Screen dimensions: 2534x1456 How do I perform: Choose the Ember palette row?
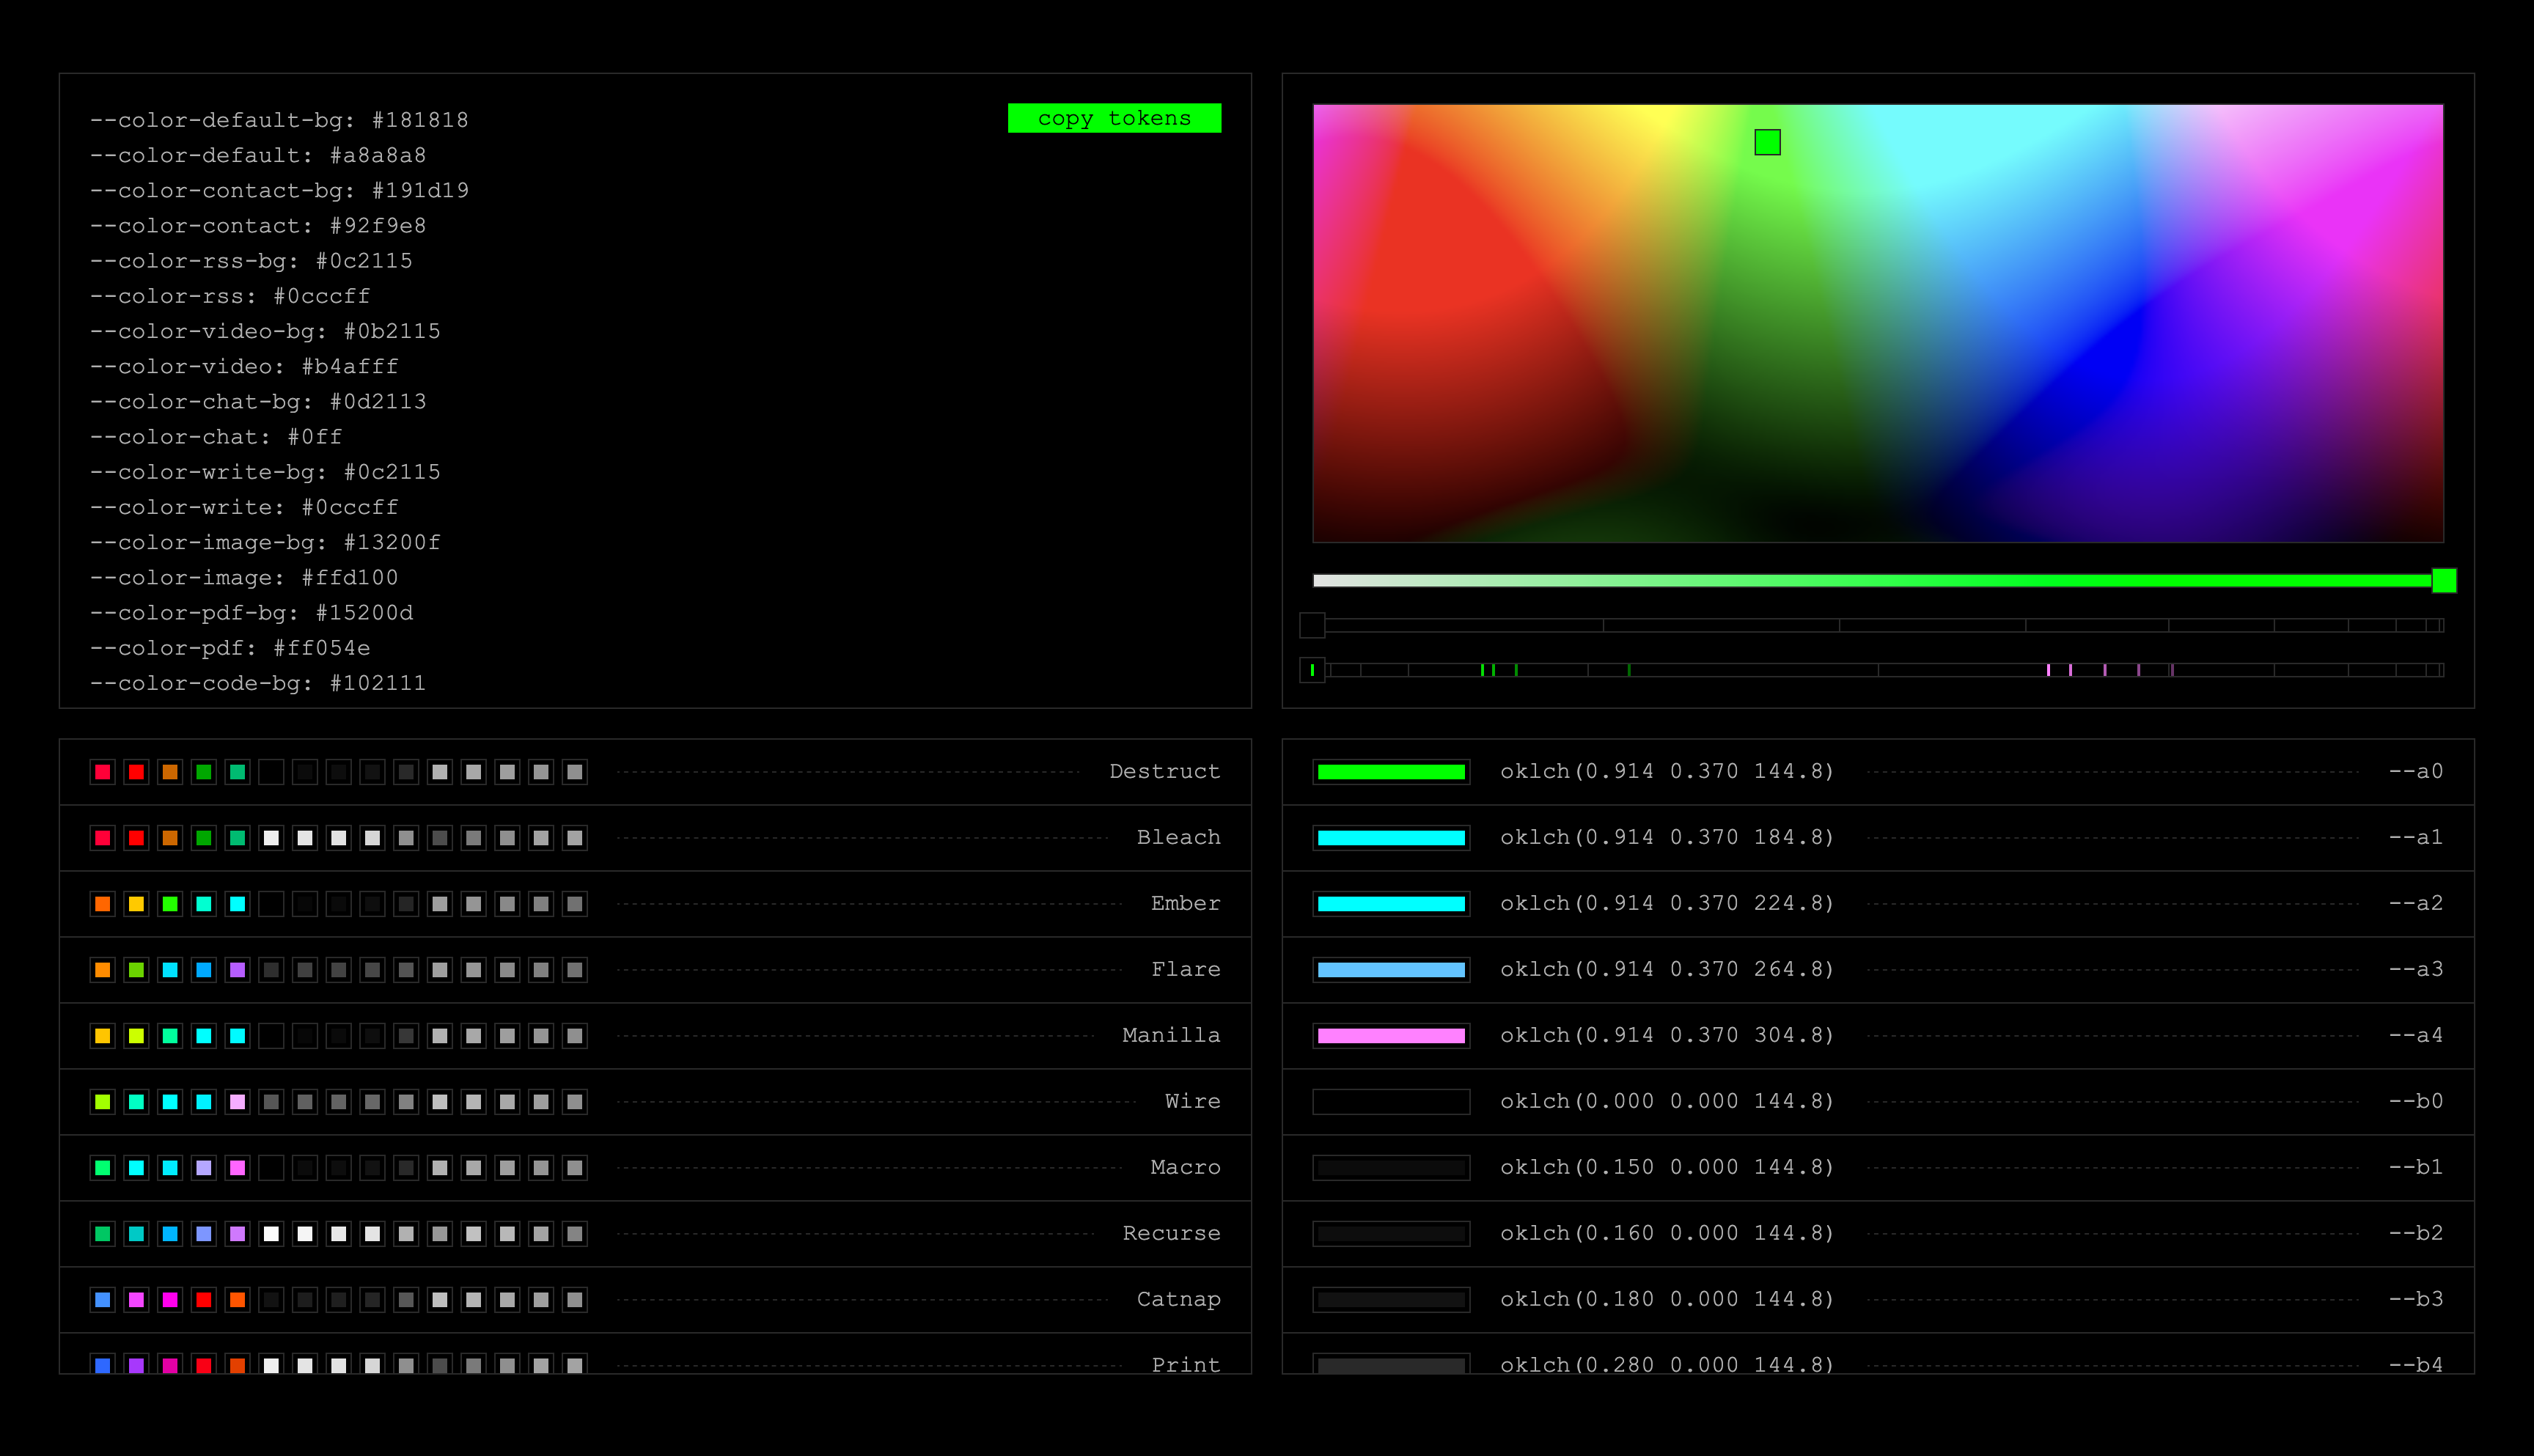[x=1185, y=903]
